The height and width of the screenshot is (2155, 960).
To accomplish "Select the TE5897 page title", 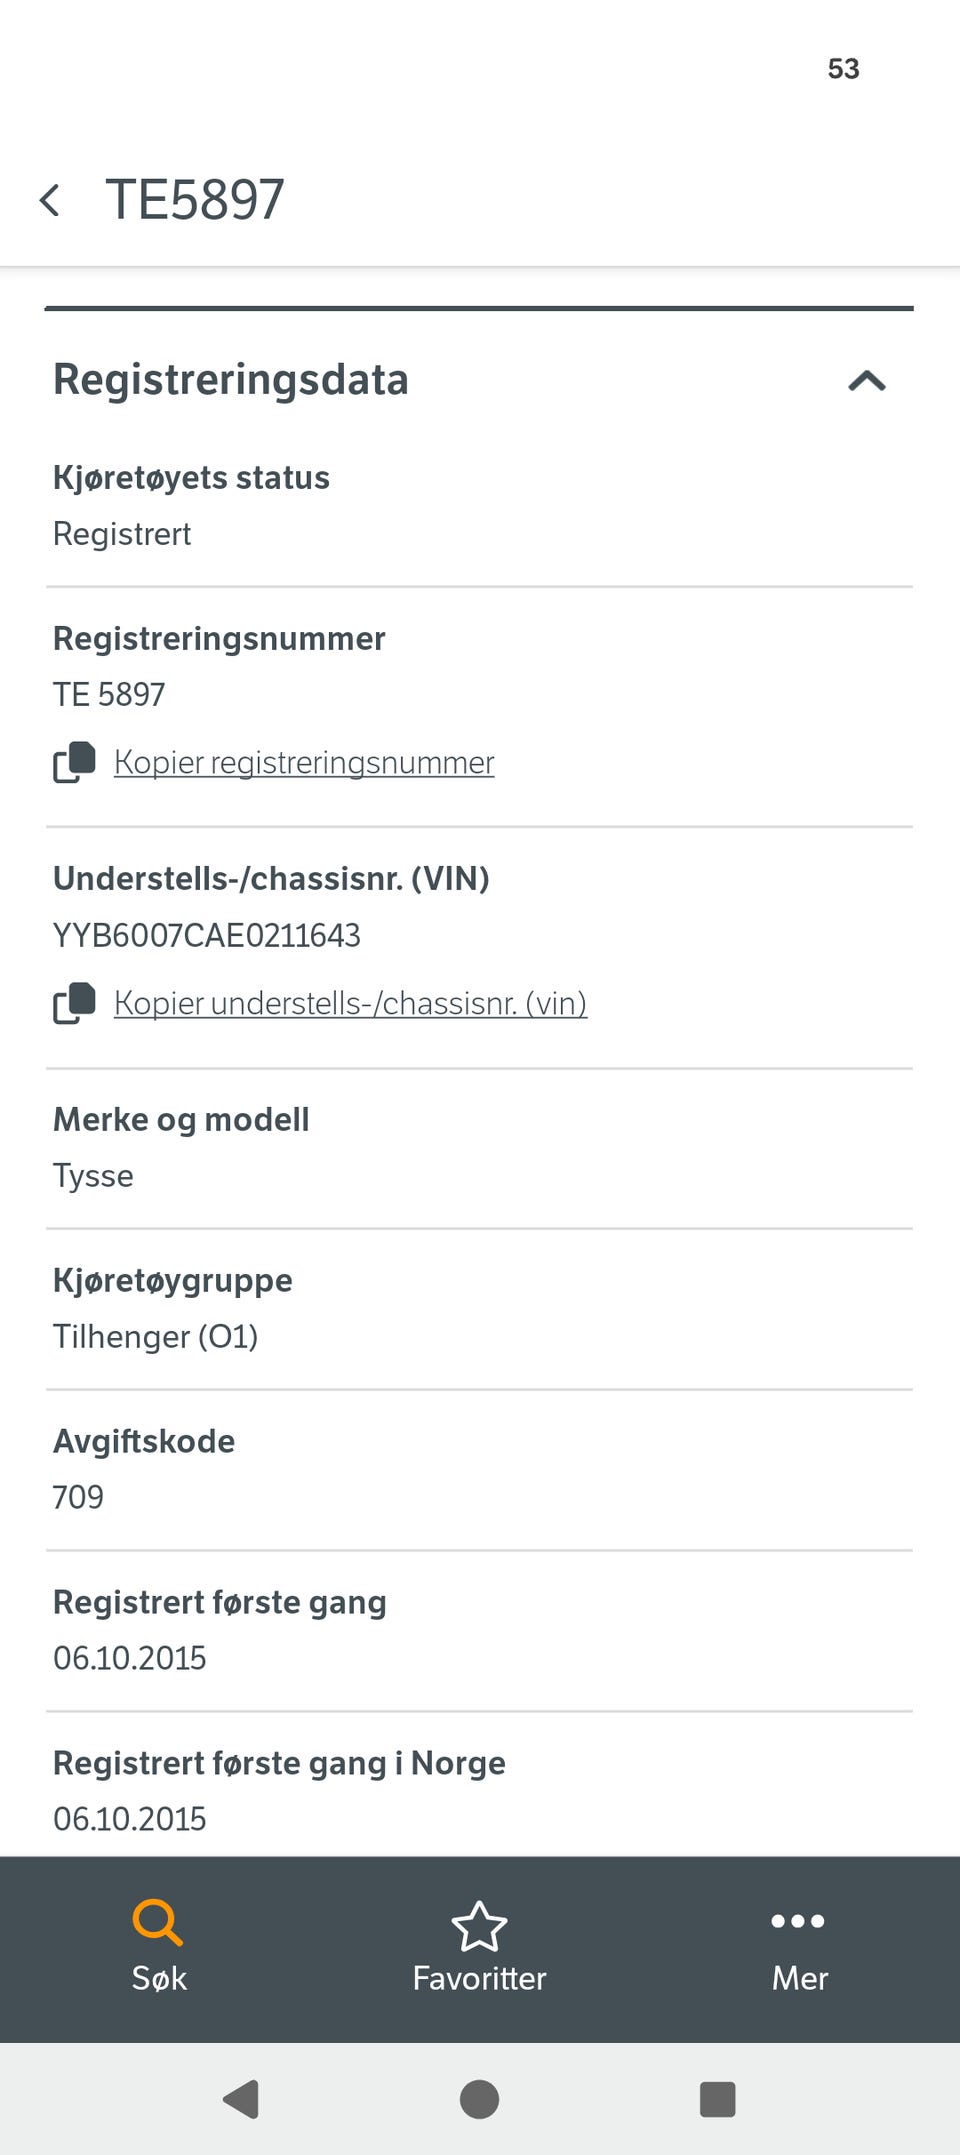I will (x=195, y=200).
